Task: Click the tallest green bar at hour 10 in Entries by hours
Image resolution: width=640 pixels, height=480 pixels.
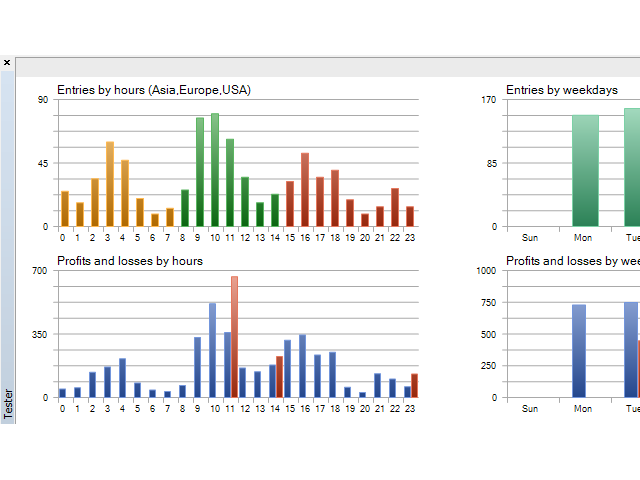Action: click(x=215, y=170)
